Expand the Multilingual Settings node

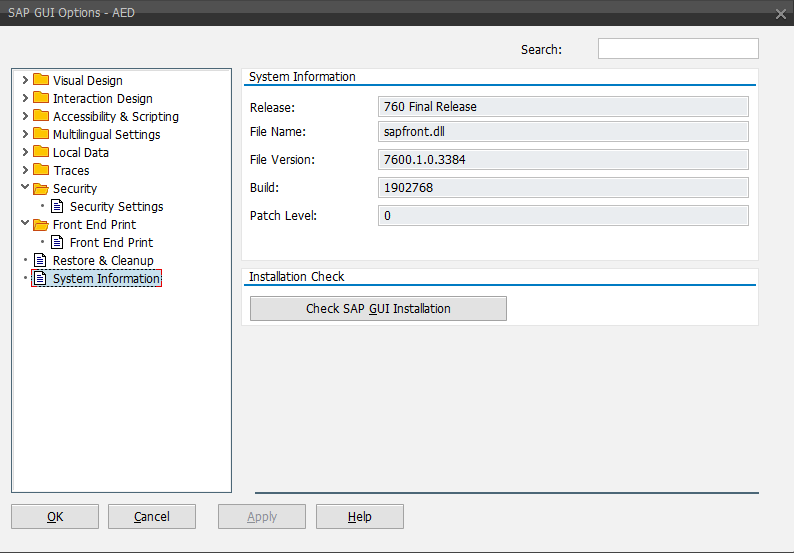coord(25,134)
